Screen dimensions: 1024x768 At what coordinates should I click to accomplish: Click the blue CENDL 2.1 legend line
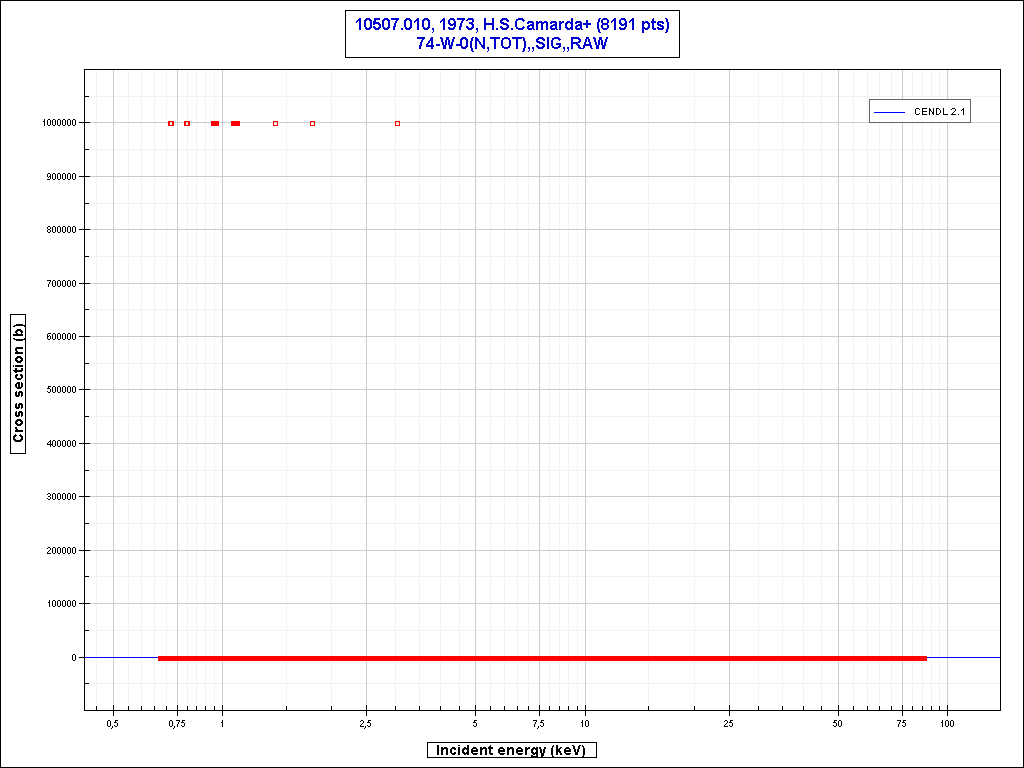[x=889, y=112]
